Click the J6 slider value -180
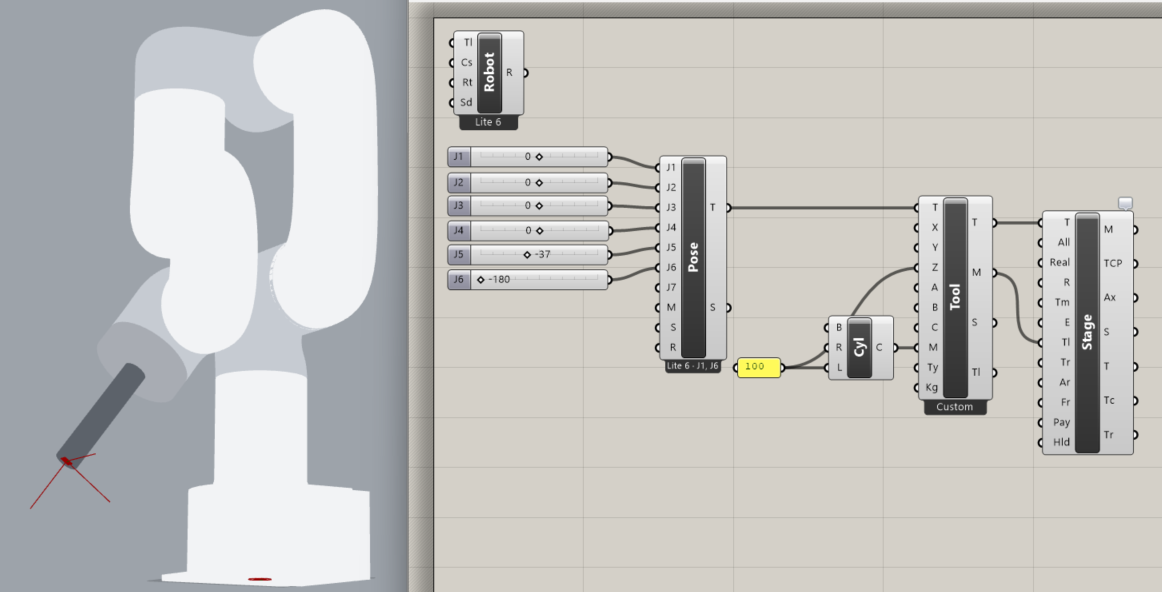 (499, 279)
